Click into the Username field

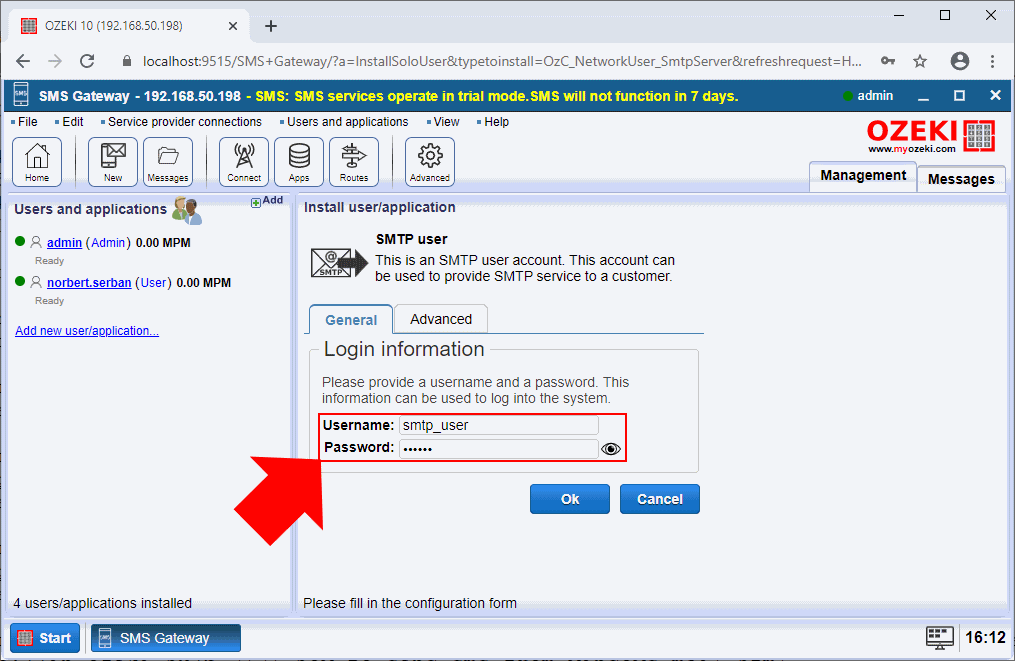(x=498, y=425)
